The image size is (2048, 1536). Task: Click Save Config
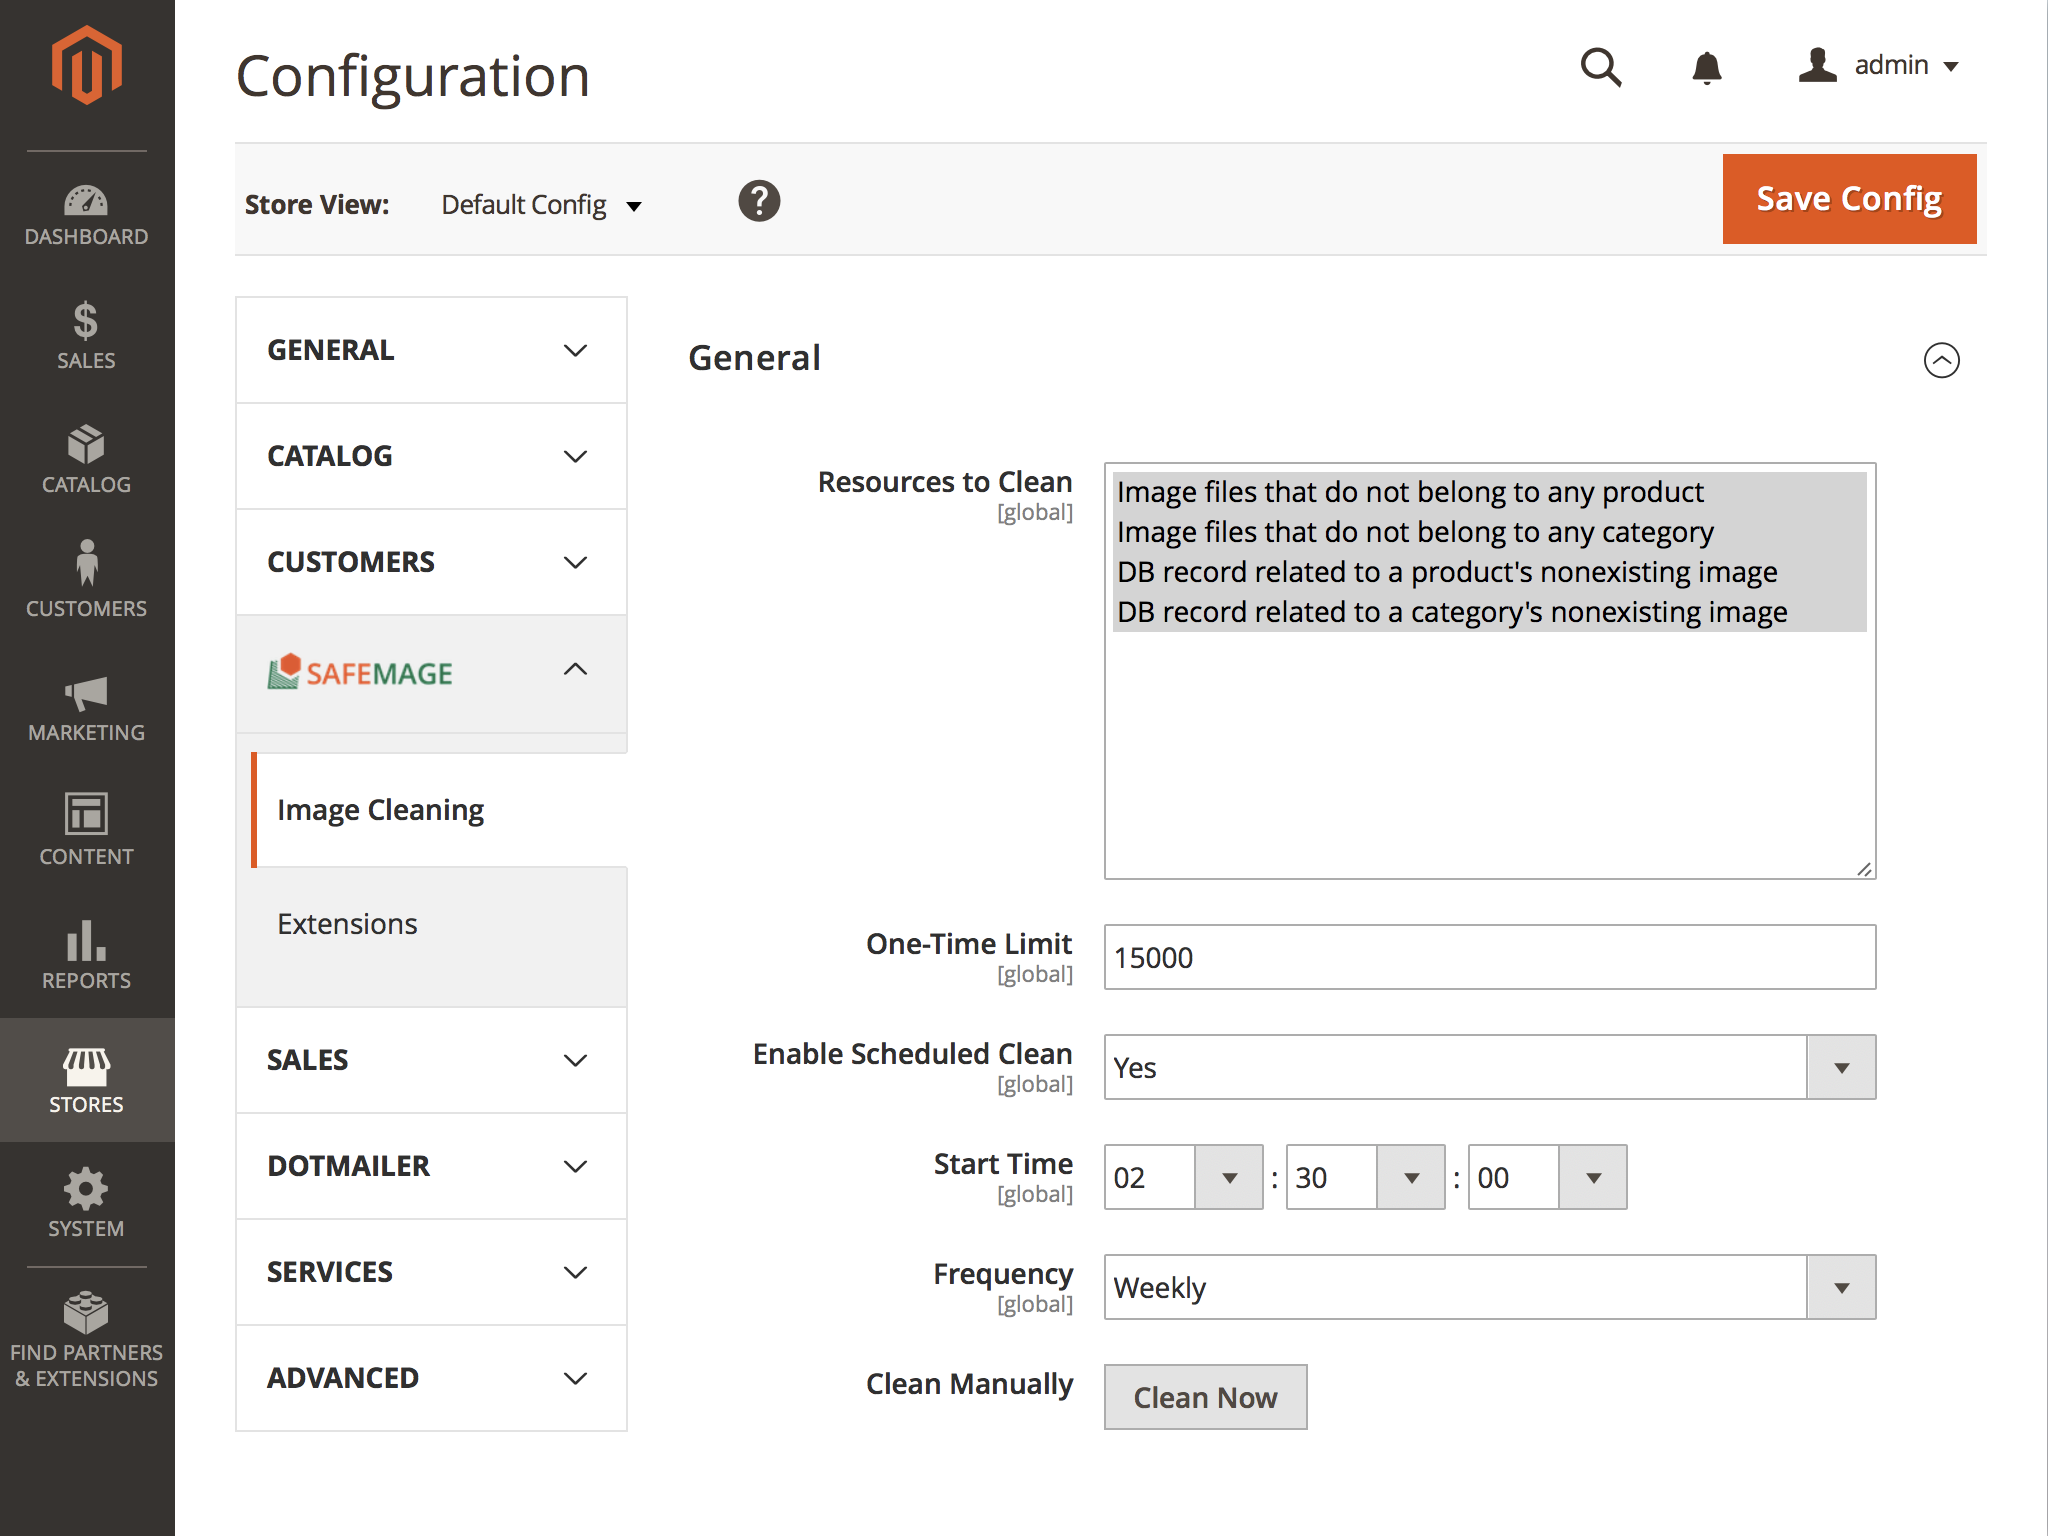[x=1848, y=198]
